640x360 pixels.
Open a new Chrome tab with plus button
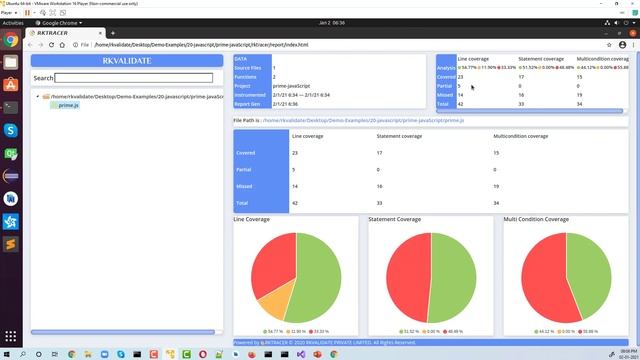(x=113, y=33)
